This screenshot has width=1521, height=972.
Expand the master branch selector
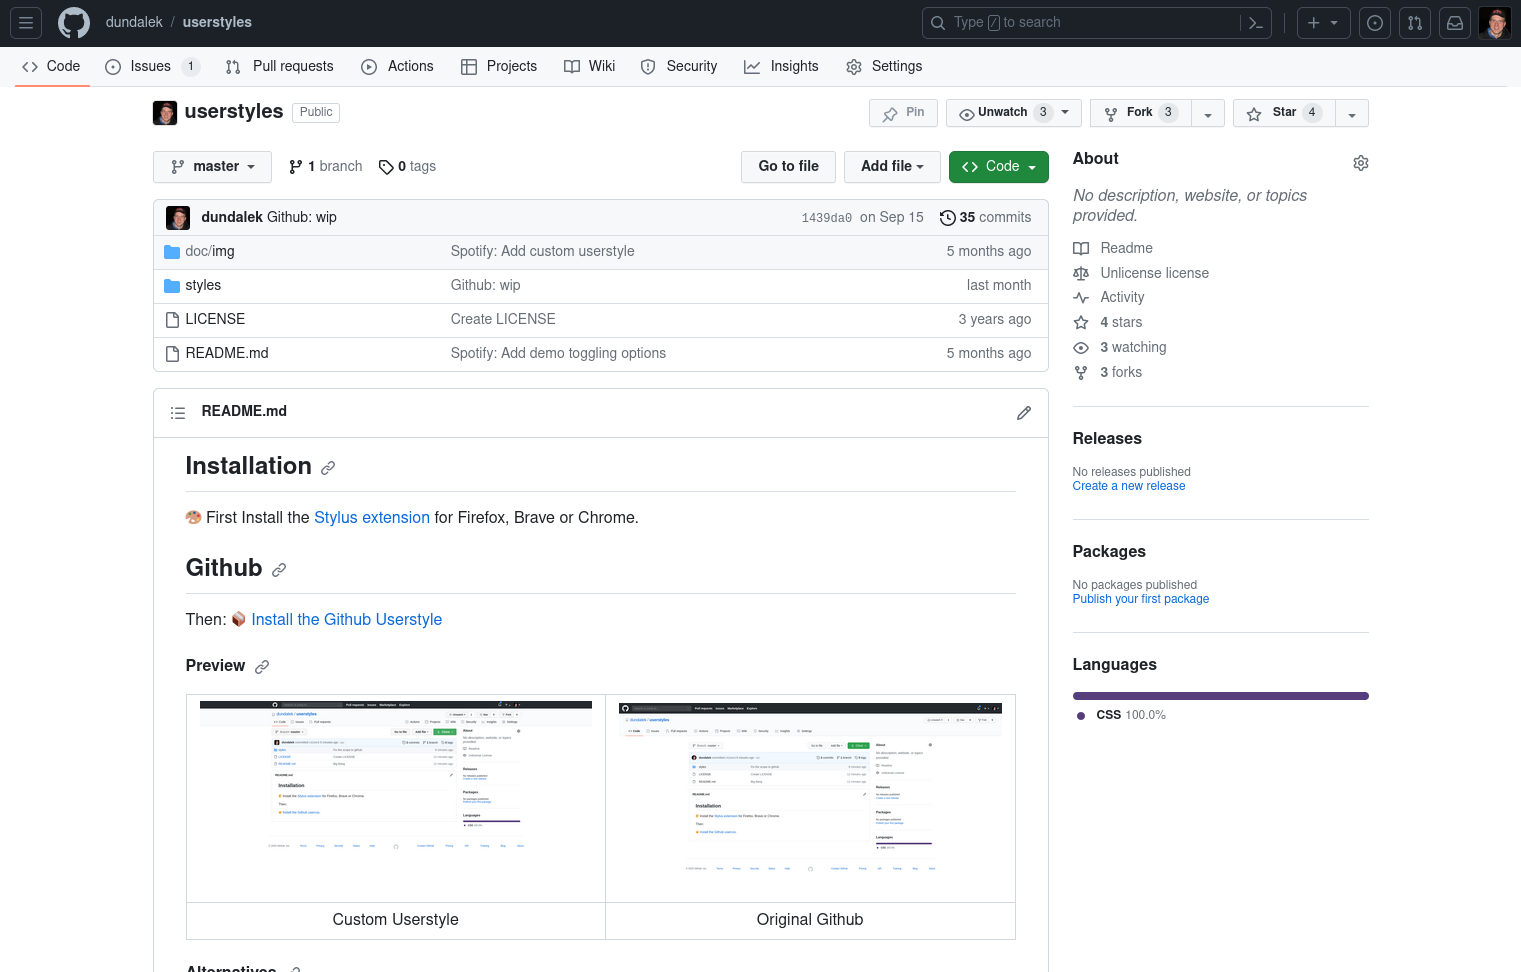(212, 167)
